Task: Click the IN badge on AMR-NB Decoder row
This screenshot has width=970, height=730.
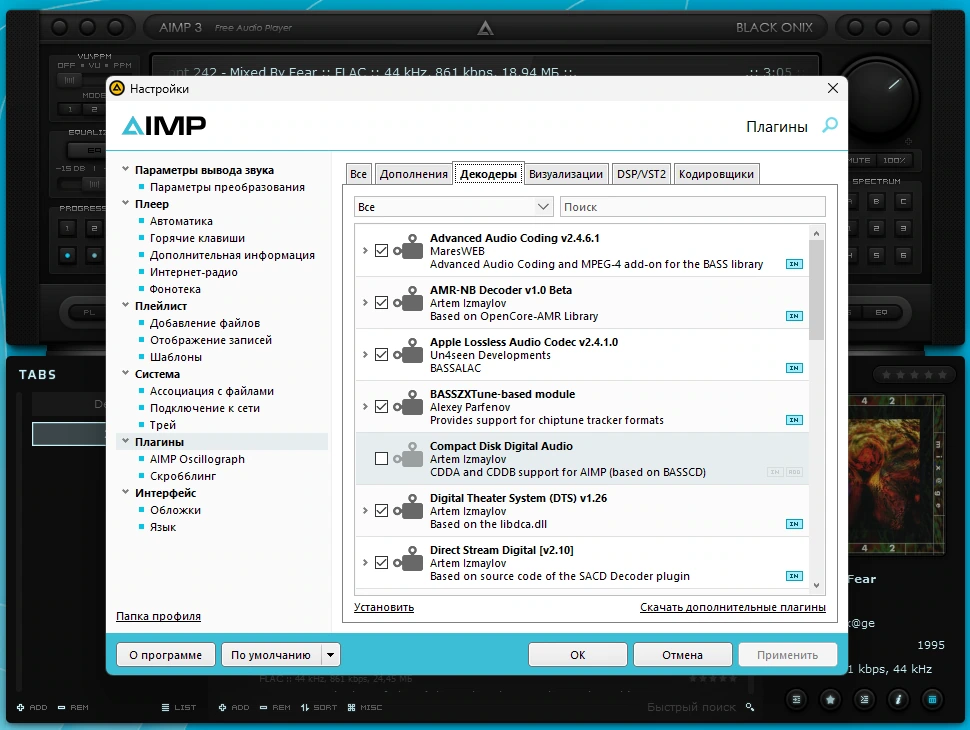Action: (794, 316)
